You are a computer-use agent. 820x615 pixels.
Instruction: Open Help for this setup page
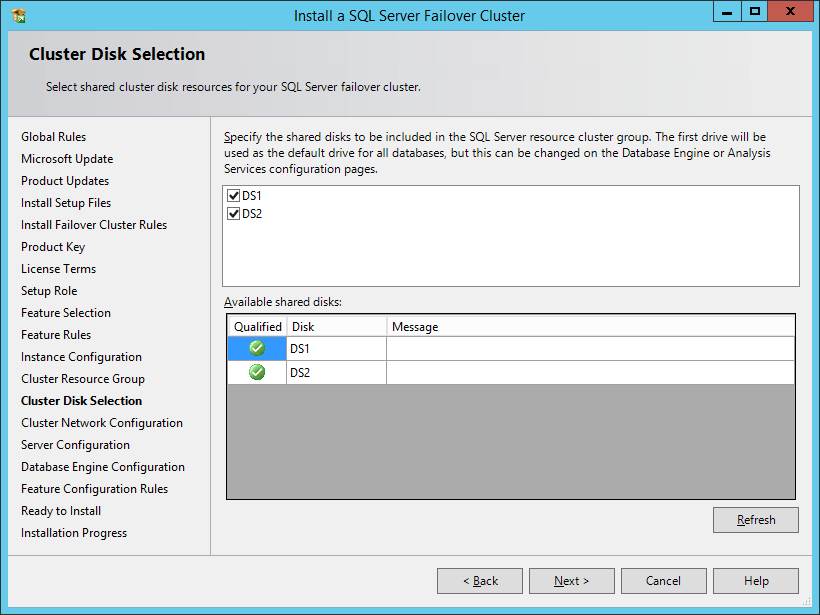756,580
